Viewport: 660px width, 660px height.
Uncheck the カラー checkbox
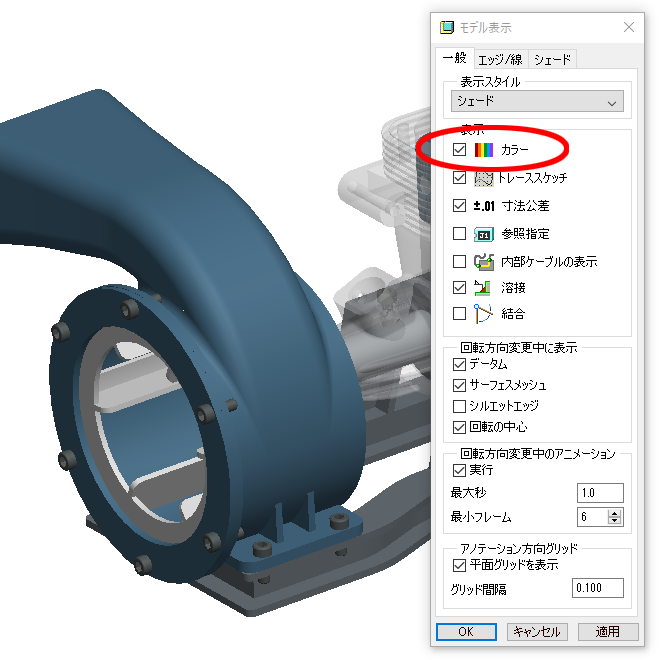[x=459, y=150]
